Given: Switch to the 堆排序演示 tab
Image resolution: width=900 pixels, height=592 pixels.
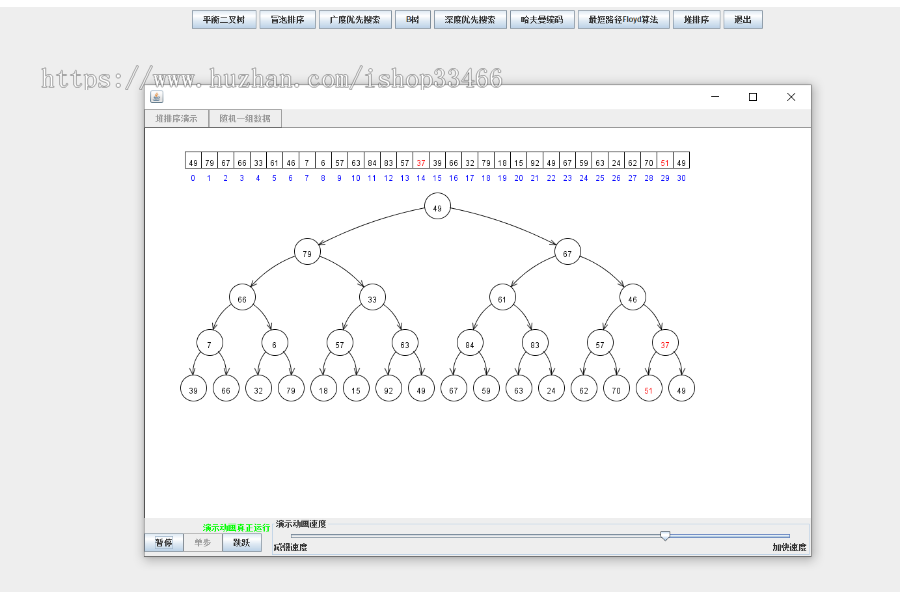Looking at the screenshot, I should (180, 118).
